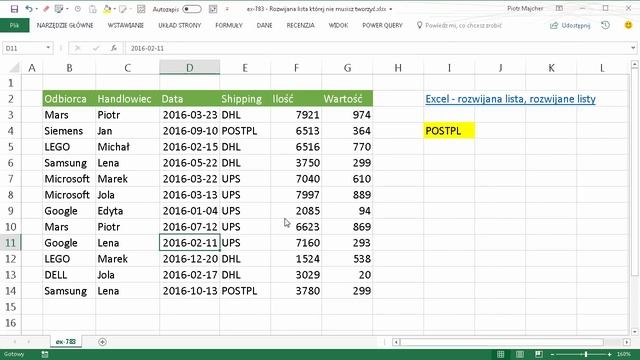Open the RECENZJA ribbon tab
The height and width of the screenshot is (360, 640).
300,25
